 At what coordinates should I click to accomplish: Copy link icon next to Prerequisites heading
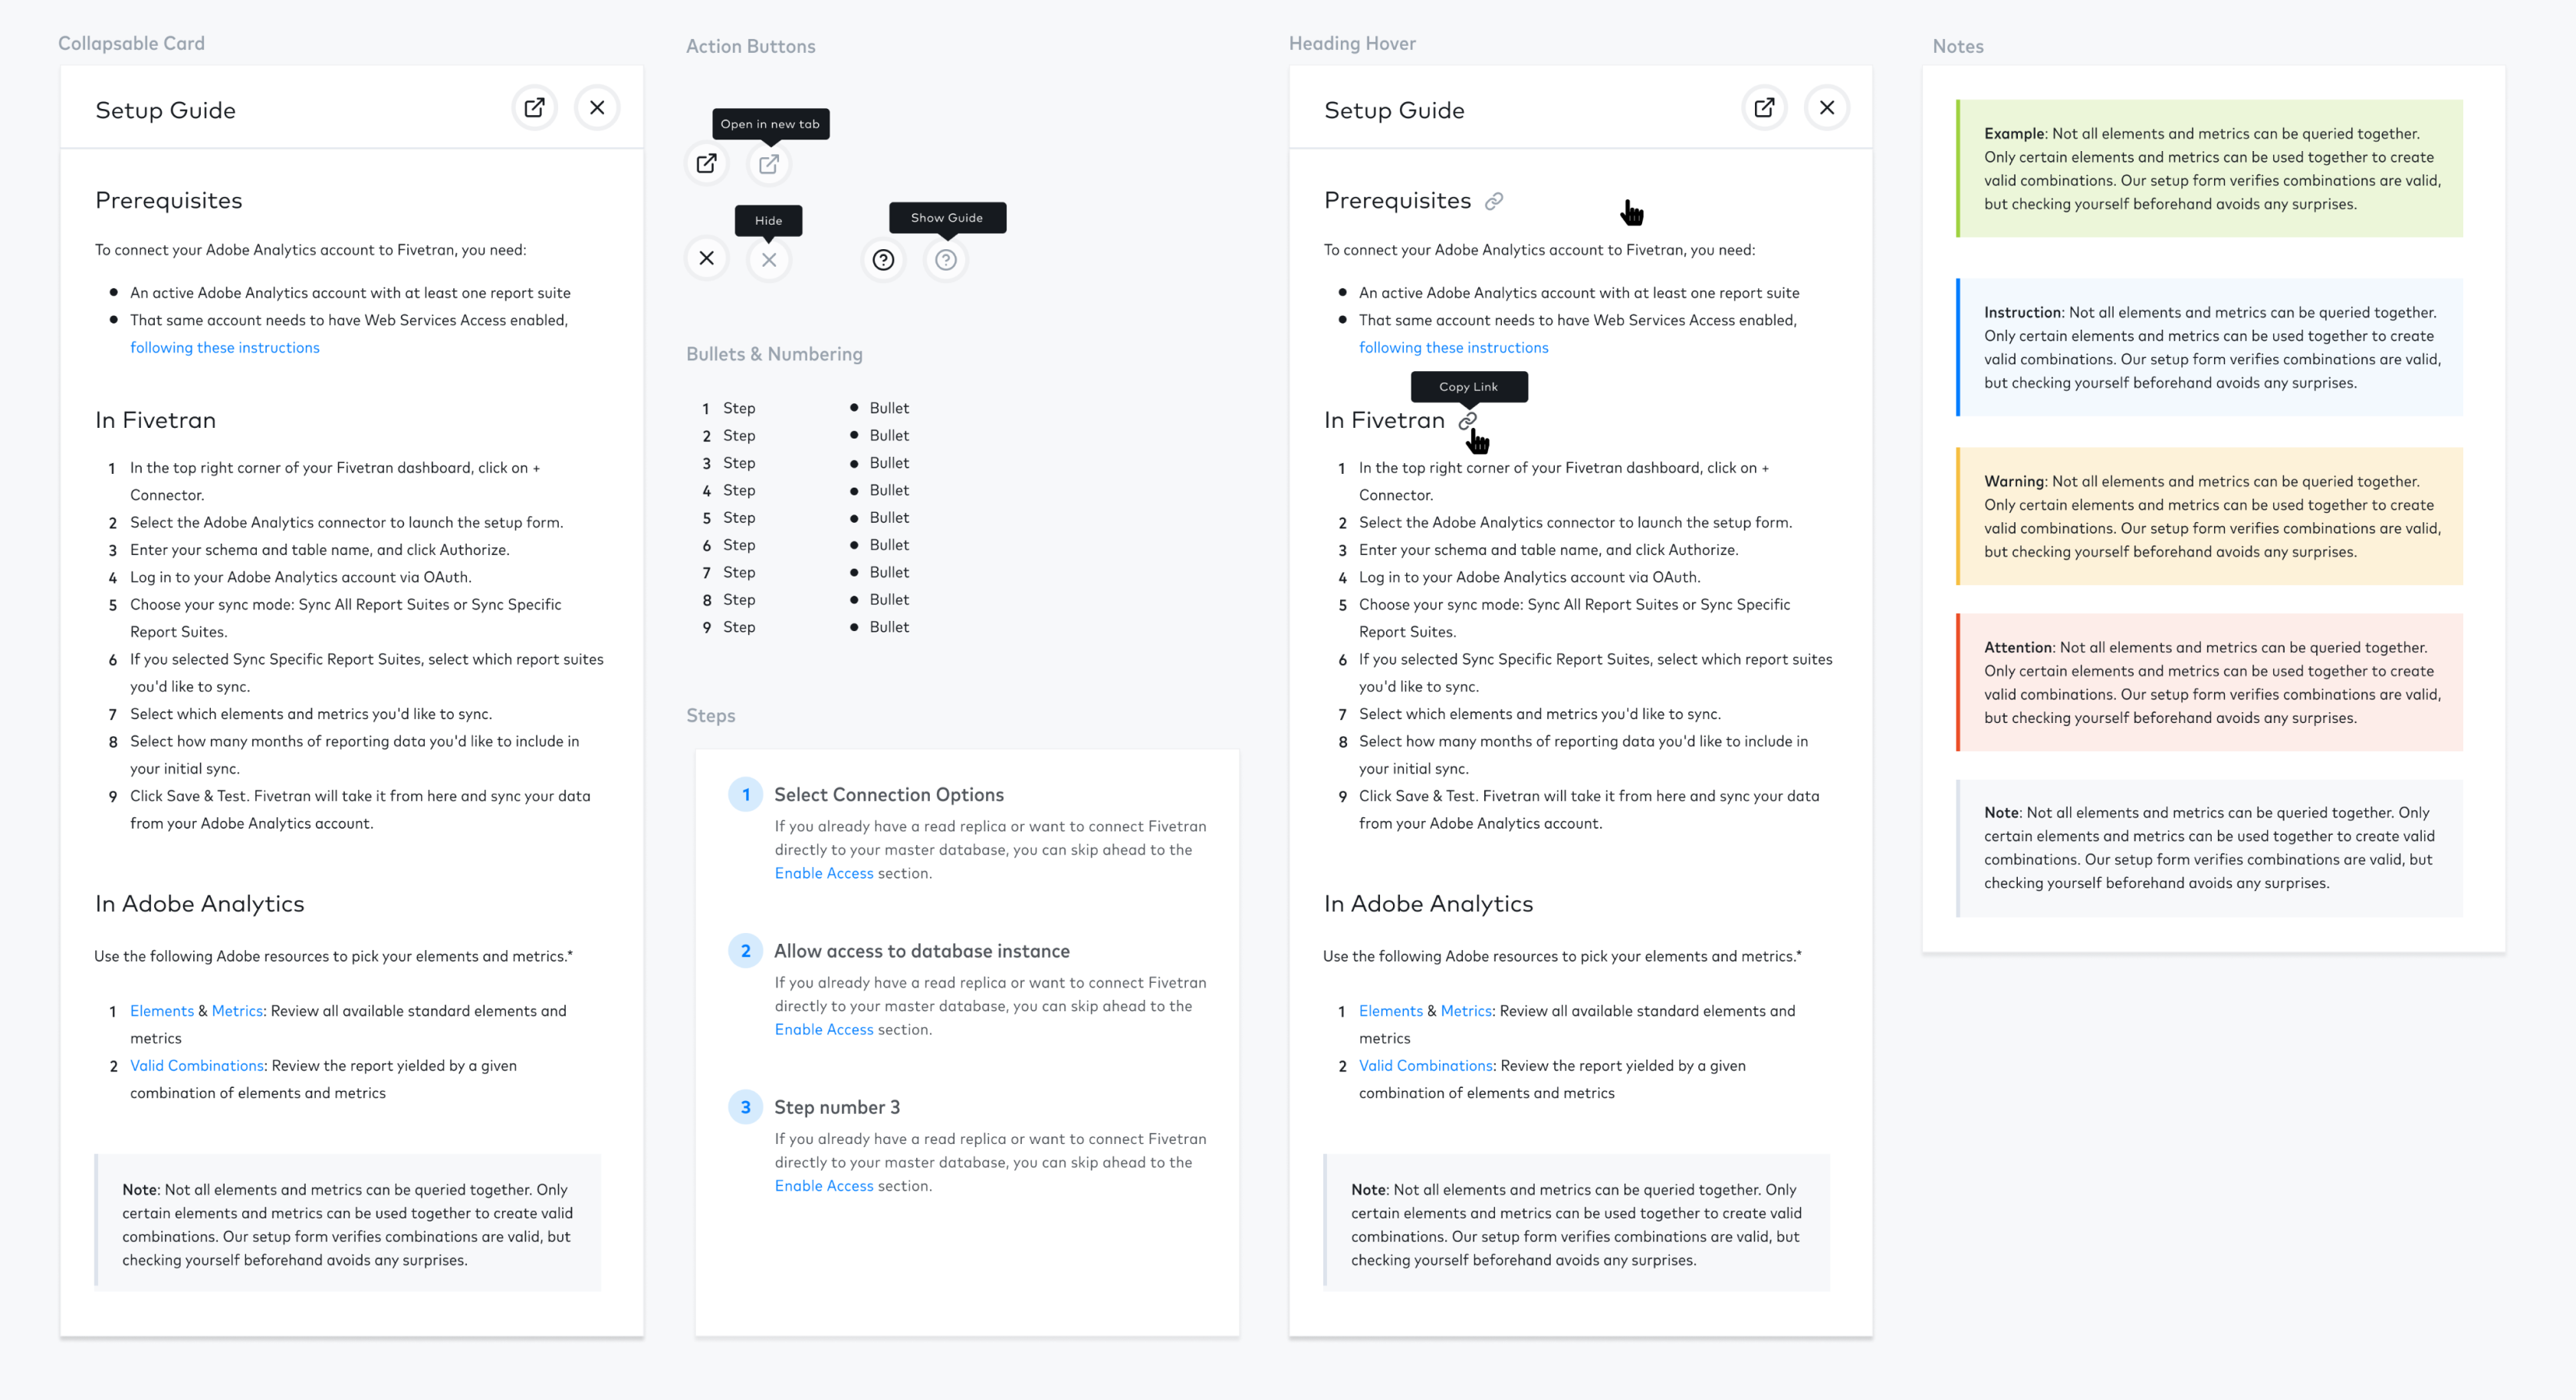pyautogui.click(x=1494, y=201)
